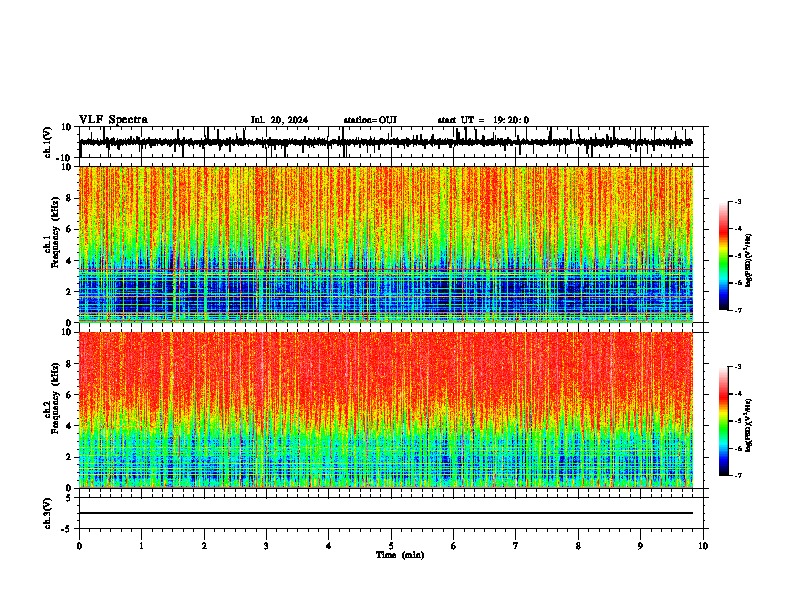Click the log(PSD) label beside ch.2 colorbar
The width and height of the screenshot is (792, 612).
click(x=749, y=426)
